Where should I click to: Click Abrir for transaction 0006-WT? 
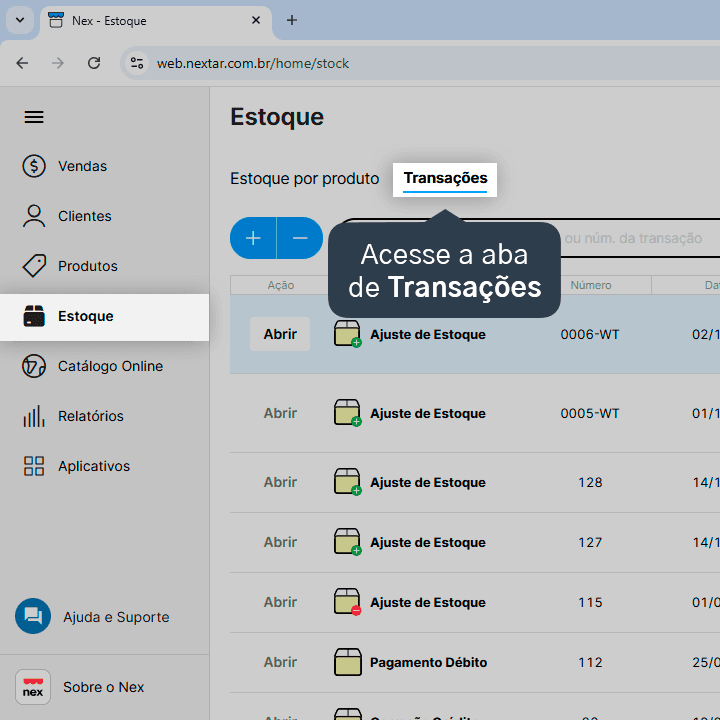pyautogui.click(x=280, y=334)
